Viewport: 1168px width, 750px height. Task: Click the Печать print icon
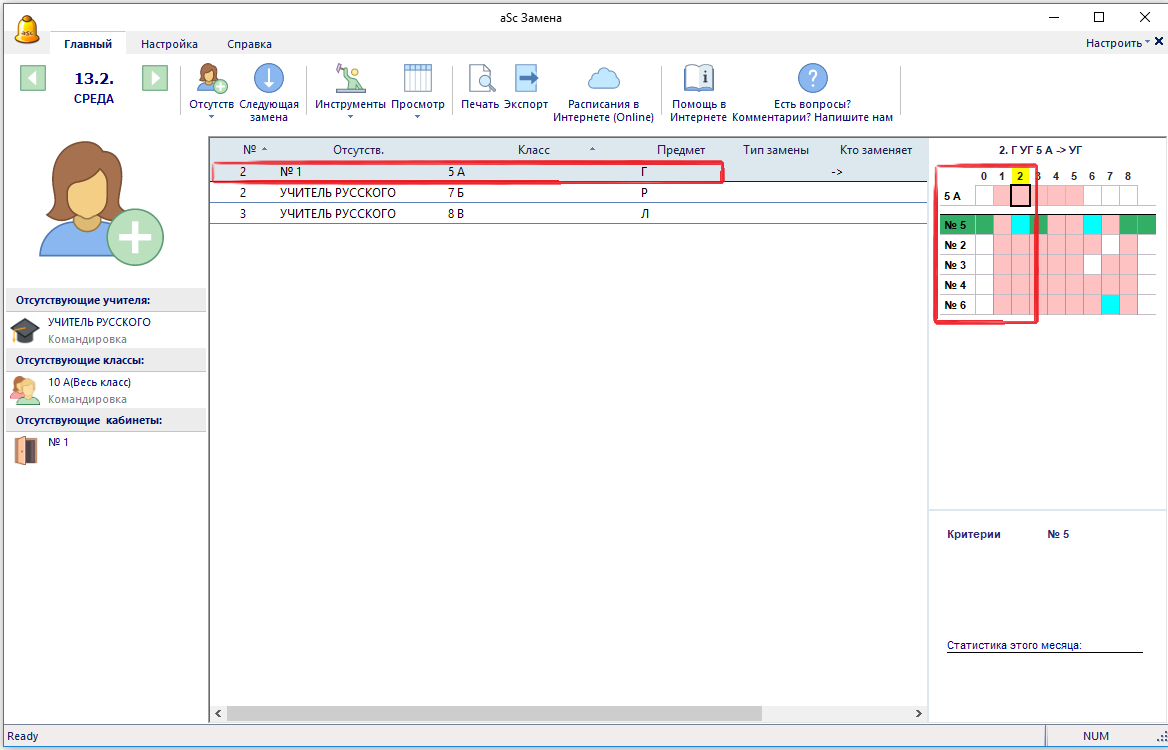point(480,79)
